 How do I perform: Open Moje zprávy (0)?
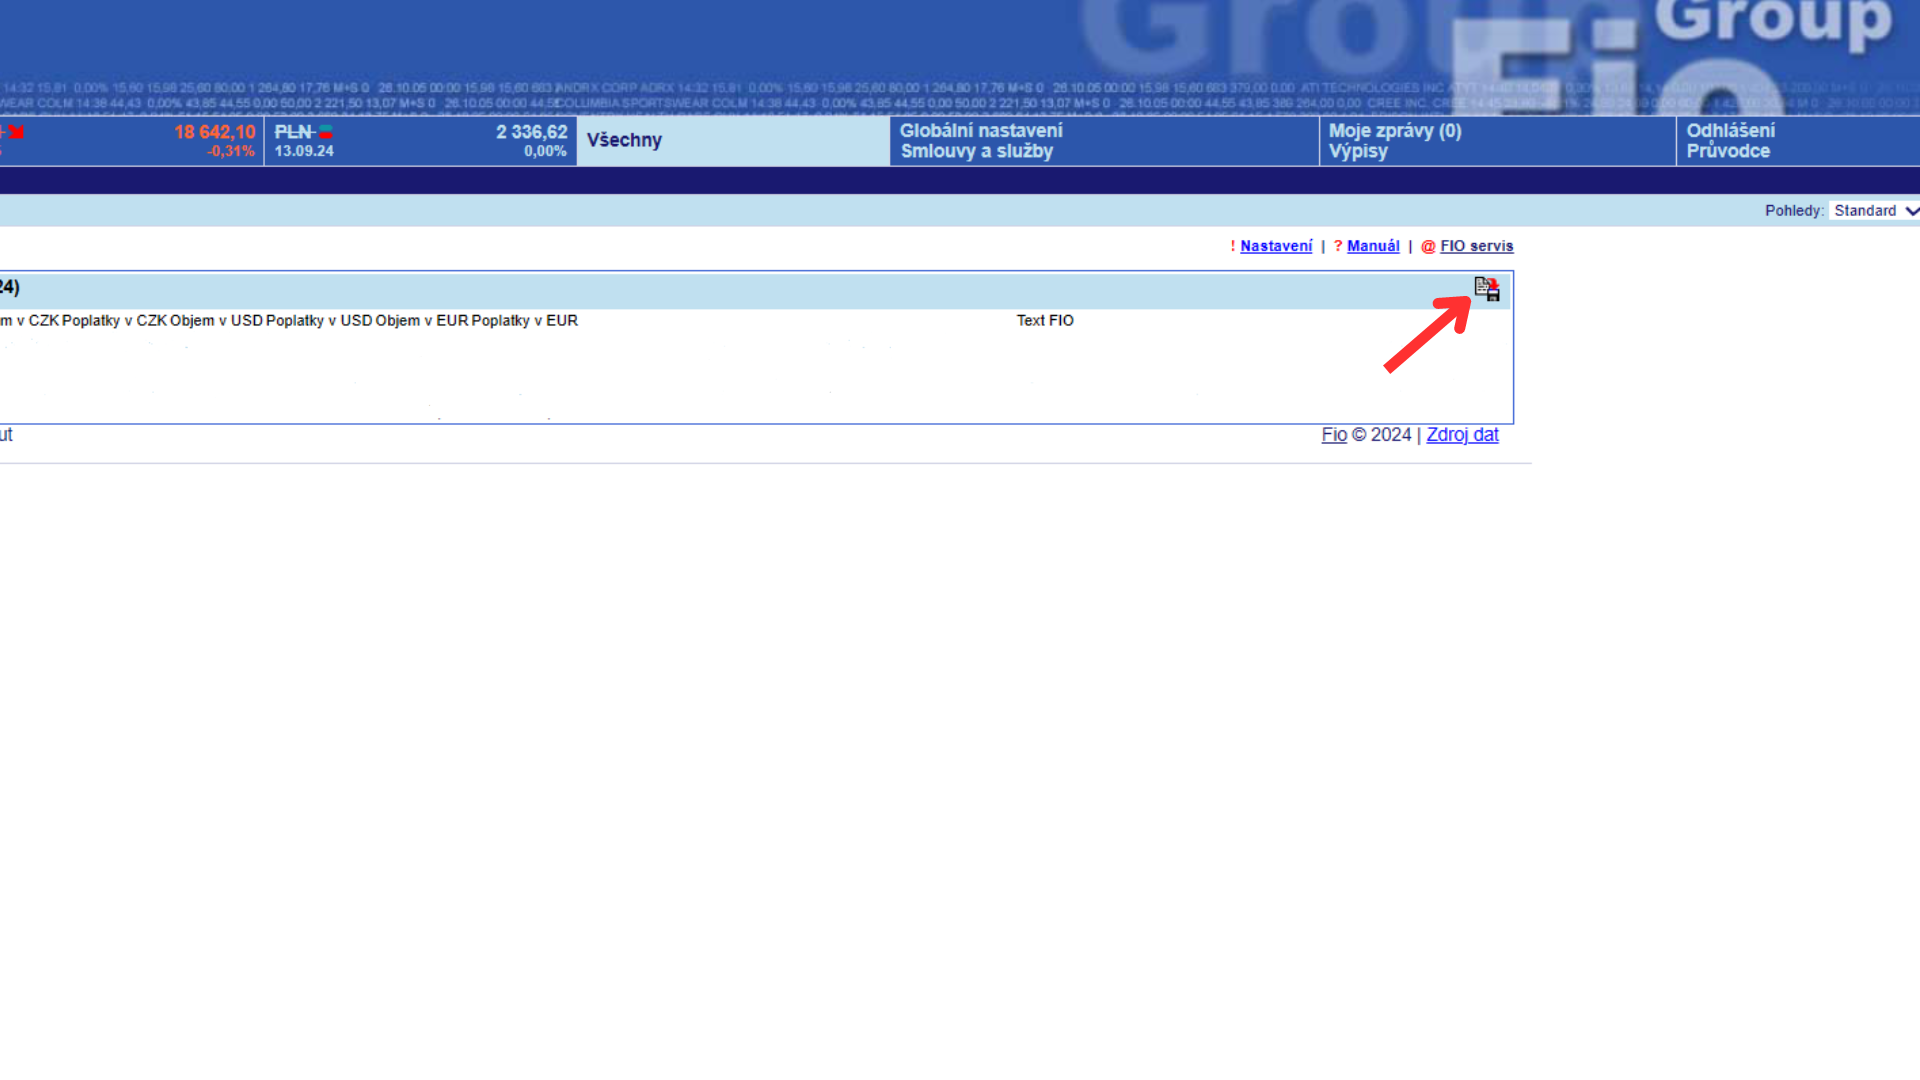coord(1394,131)
